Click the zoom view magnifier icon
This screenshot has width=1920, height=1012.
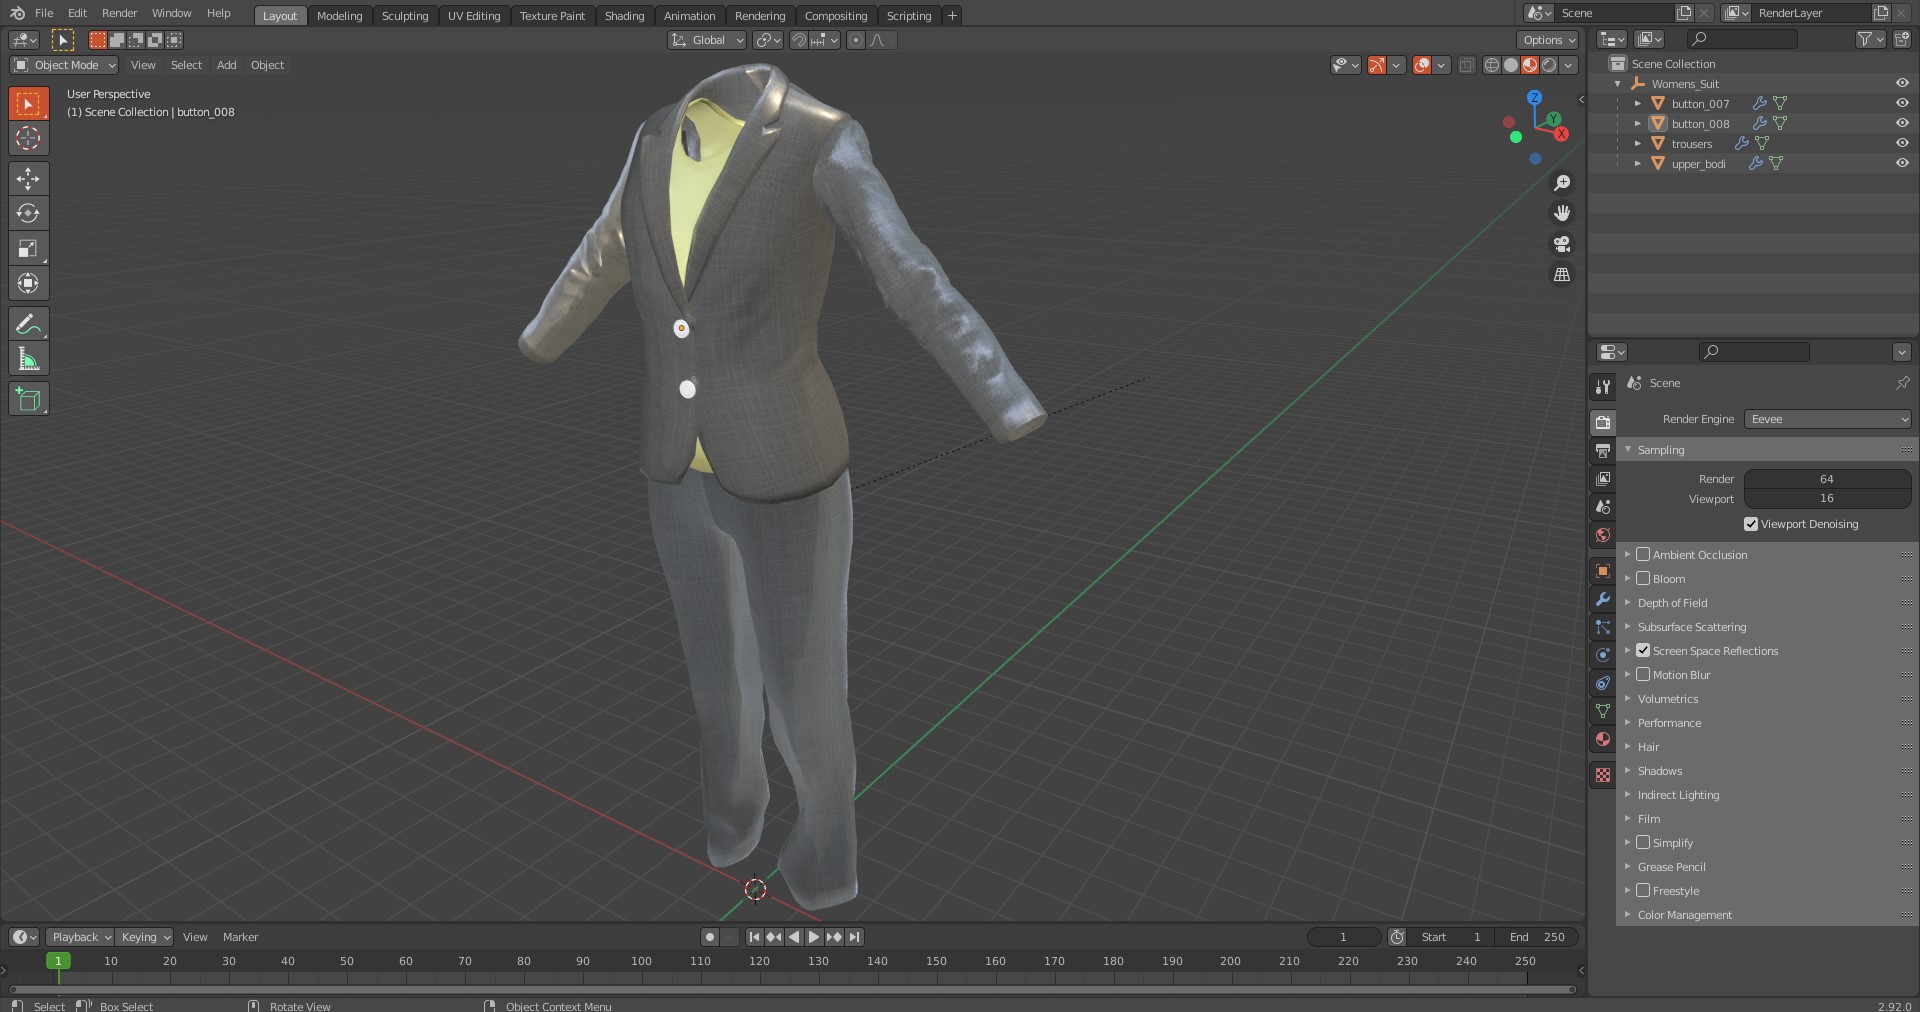coord(1562,183)
